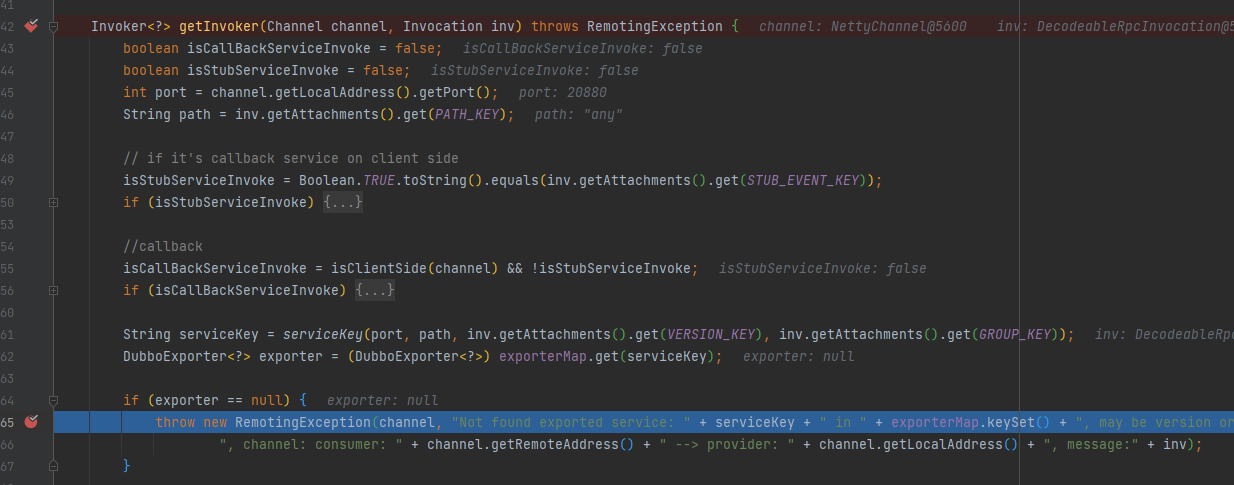Click RemotingException in the throws clause
Screen dimensions: 1234x485
coord(655,26)
